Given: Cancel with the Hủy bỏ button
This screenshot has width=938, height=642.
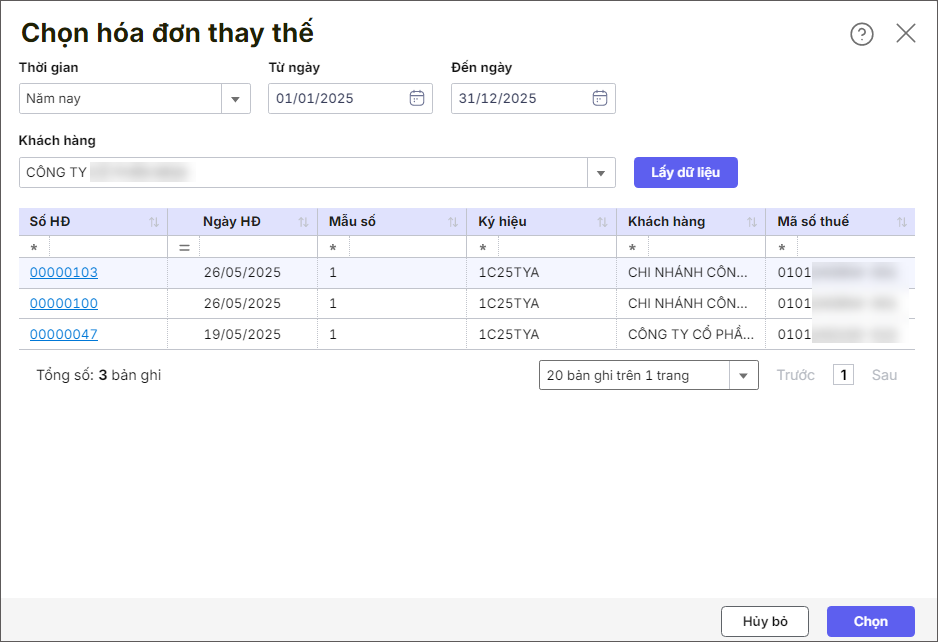Looking at the screenshot, I should [x=765, y=621].
